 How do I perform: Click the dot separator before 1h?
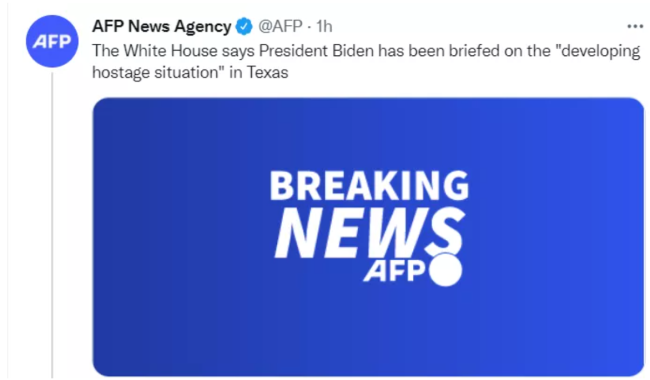309,27
